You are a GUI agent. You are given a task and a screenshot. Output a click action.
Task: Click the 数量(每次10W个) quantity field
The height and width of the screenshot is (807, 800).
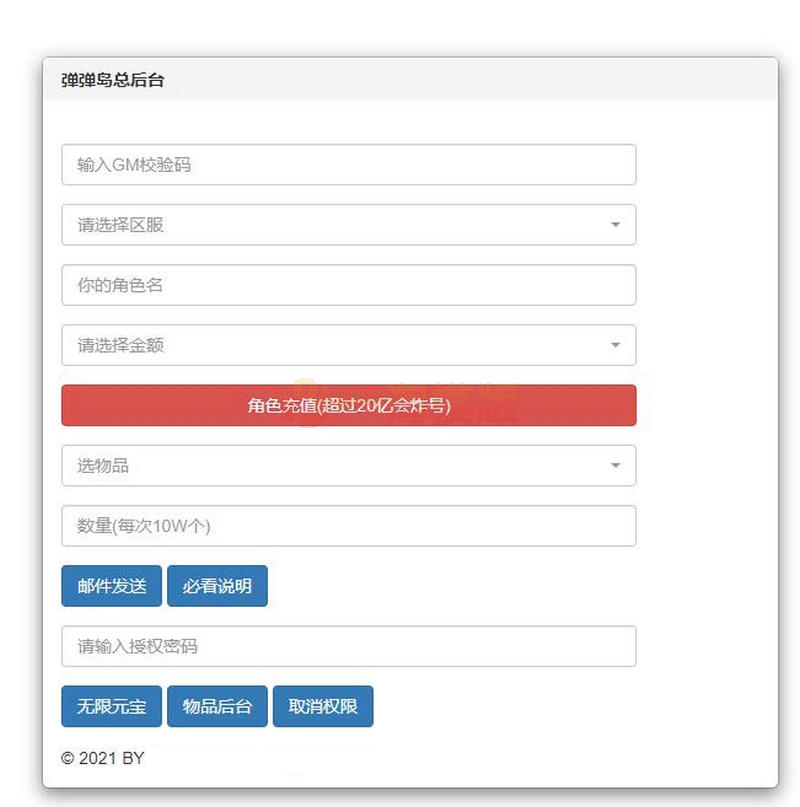pos(348,525)
